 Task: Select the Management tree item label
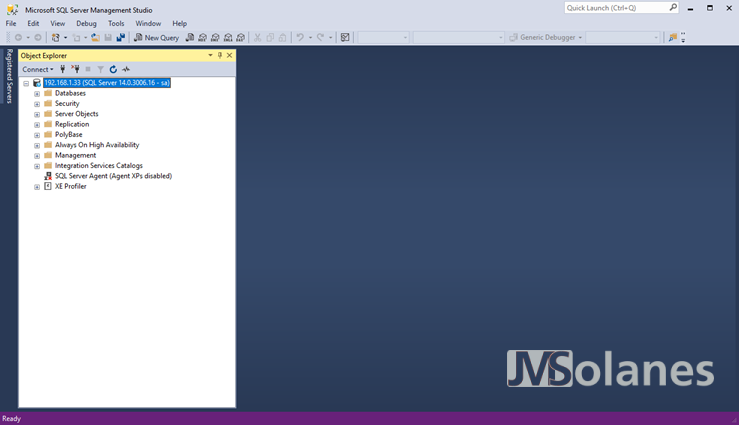point(76,155)
